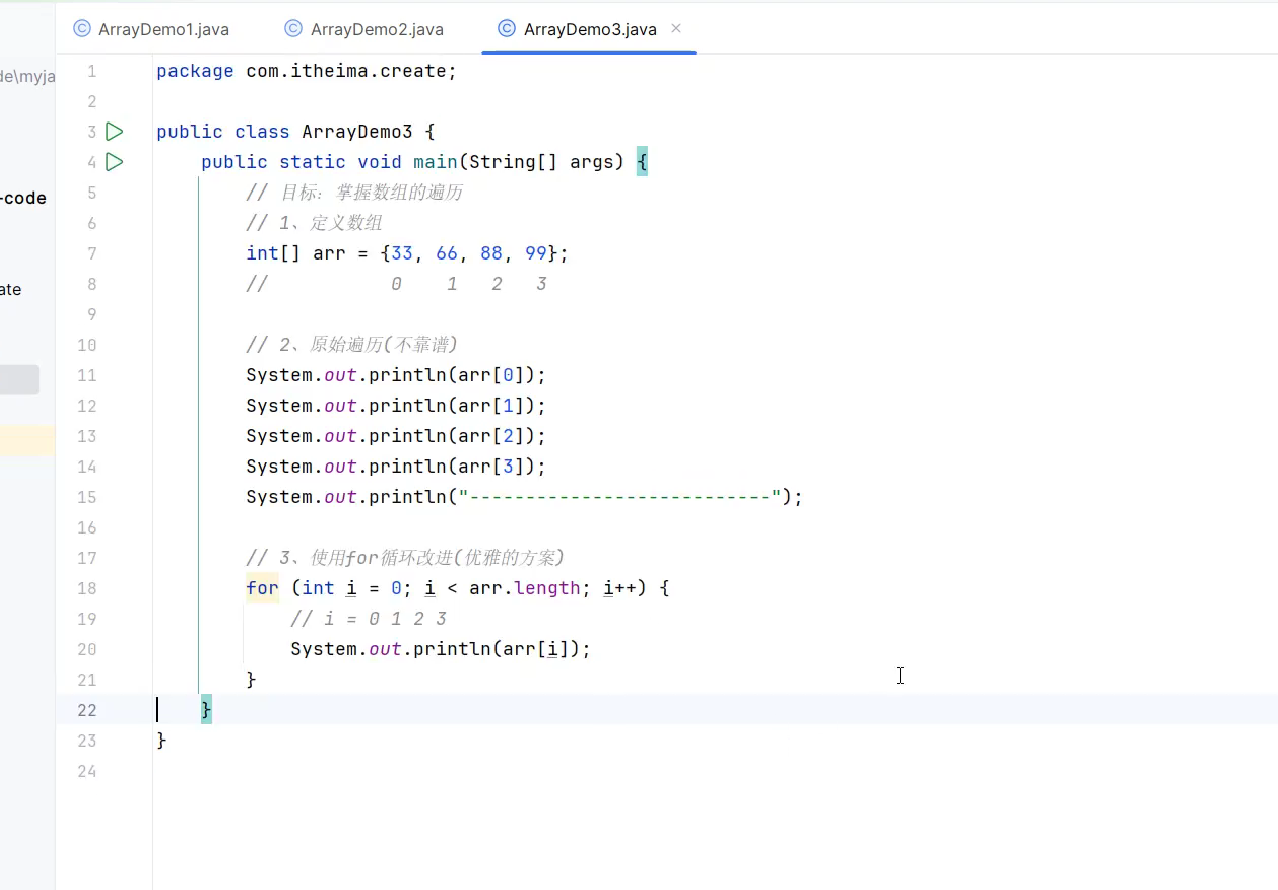Click the class icon on ArrayDemo3.java tab
This screenshot has height=890, width=1278.
(507, 29)
